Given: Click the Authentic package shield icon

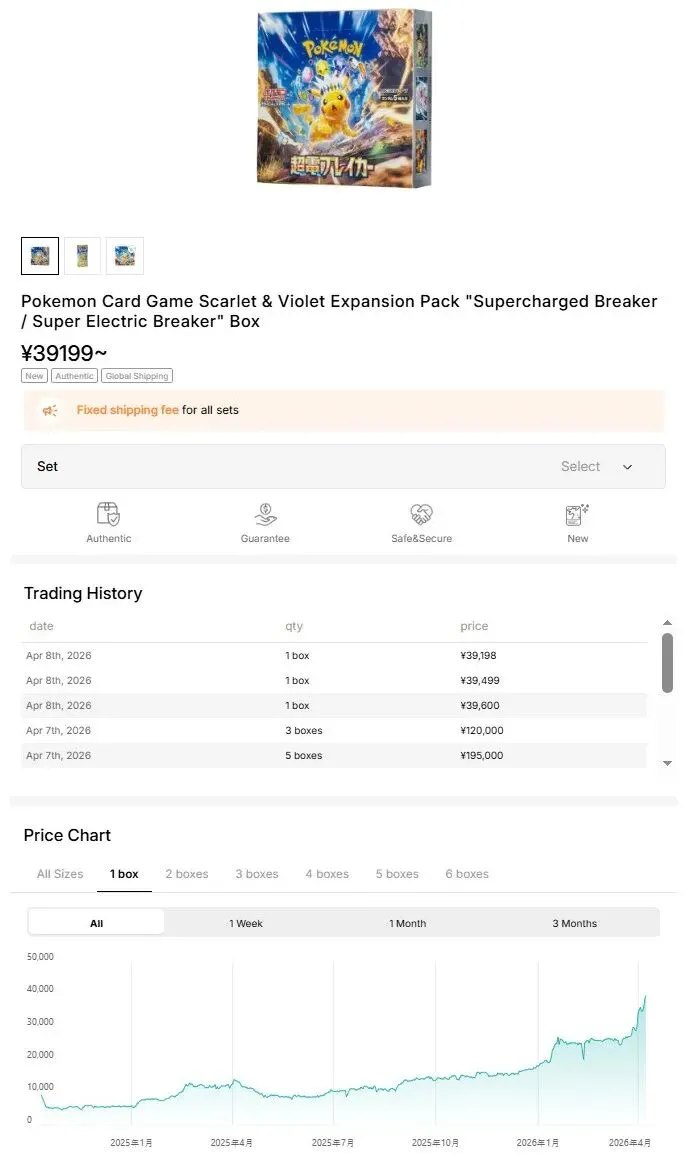Looking at the screenshot, I should [x=108, y=514].
